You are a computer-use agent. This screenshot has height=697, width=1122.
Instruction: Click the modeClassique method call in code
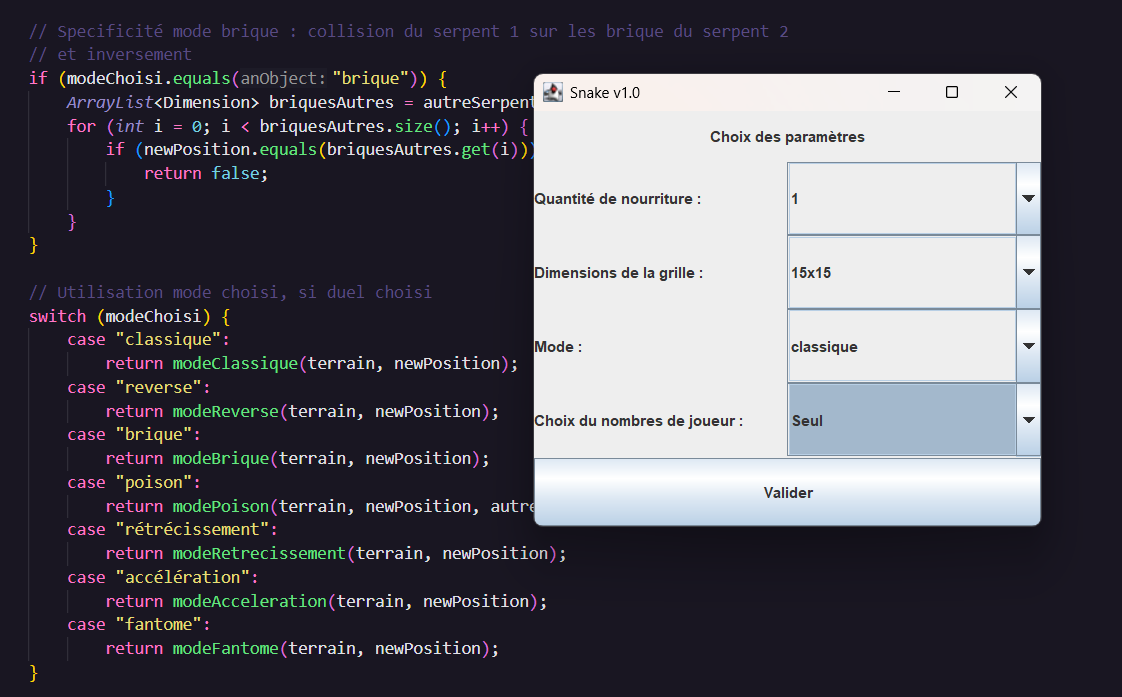pyautogui.click(x=235, y=363)
